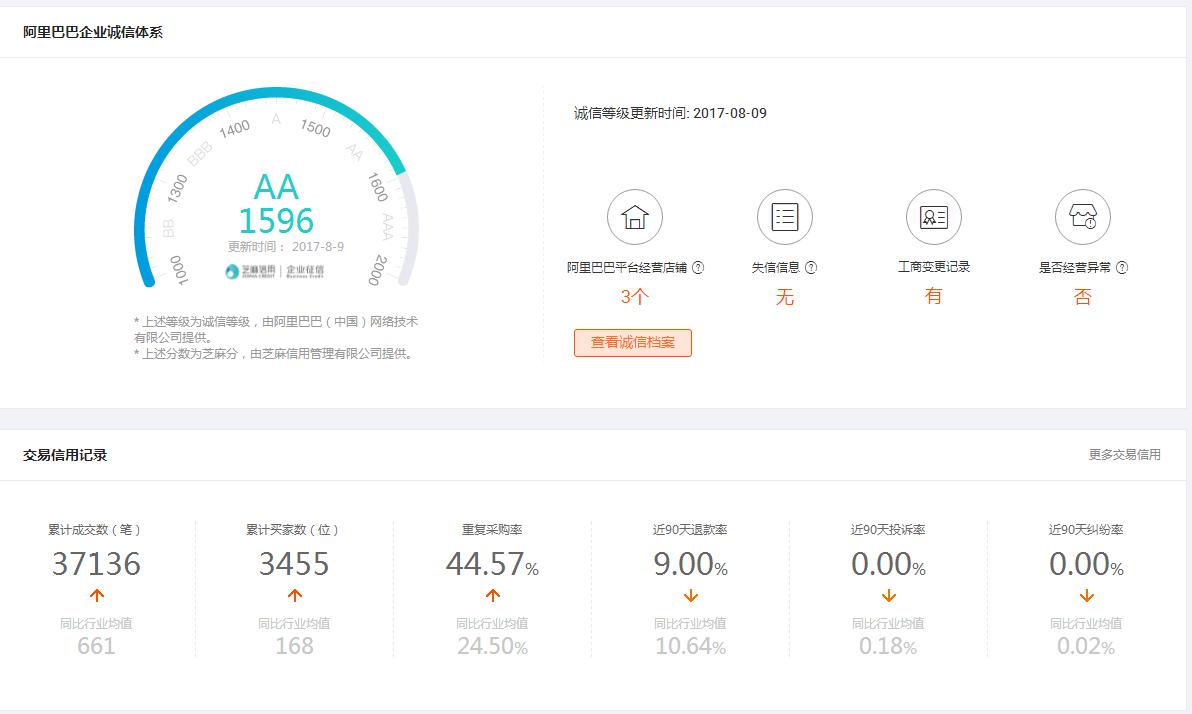
Task: Click the Alibaba platform store house icon
Action: click(635, 217)
